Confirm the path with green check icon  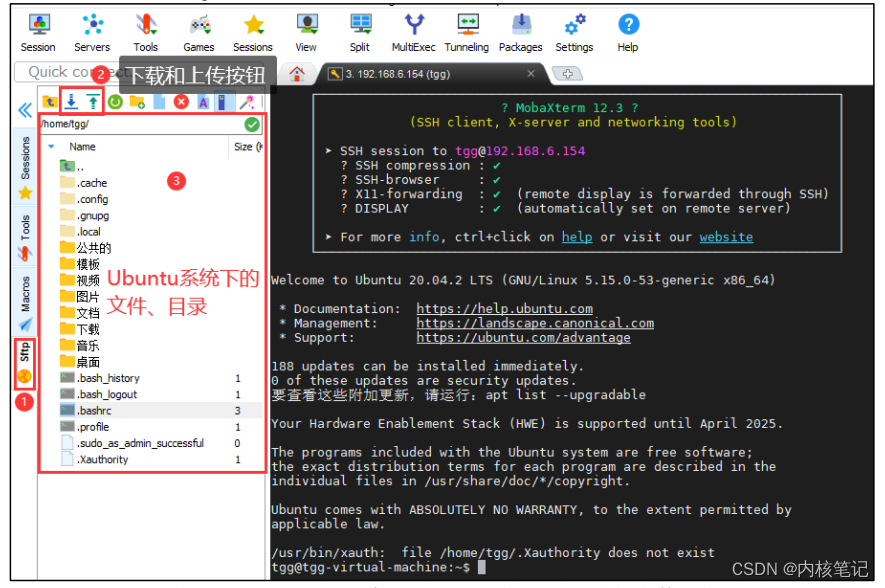pyautogui.click(x=252, y=124)
